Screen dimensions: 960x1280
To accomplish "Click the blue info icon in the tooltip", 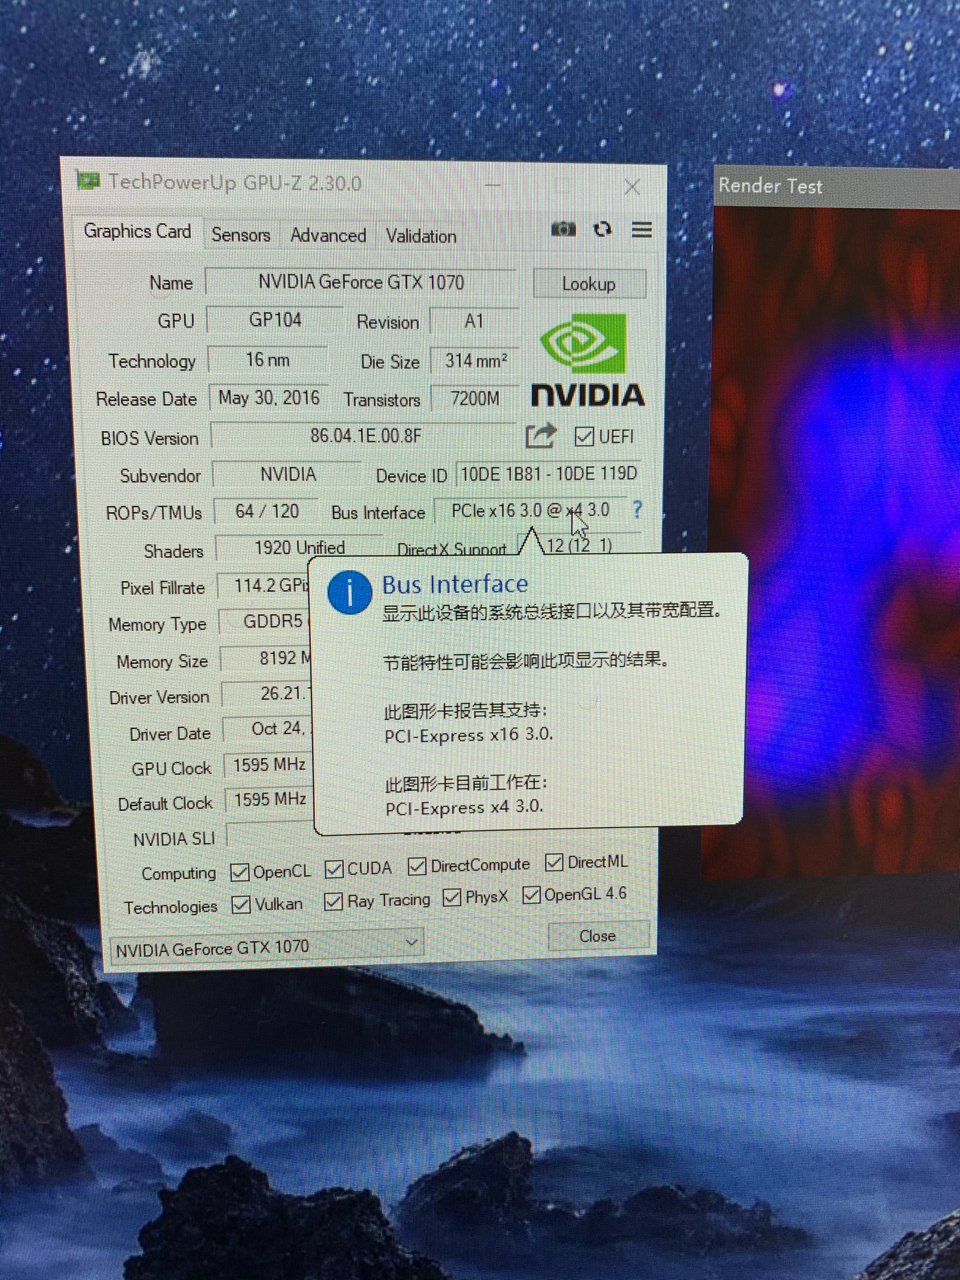I will click(x=348, y=592).
